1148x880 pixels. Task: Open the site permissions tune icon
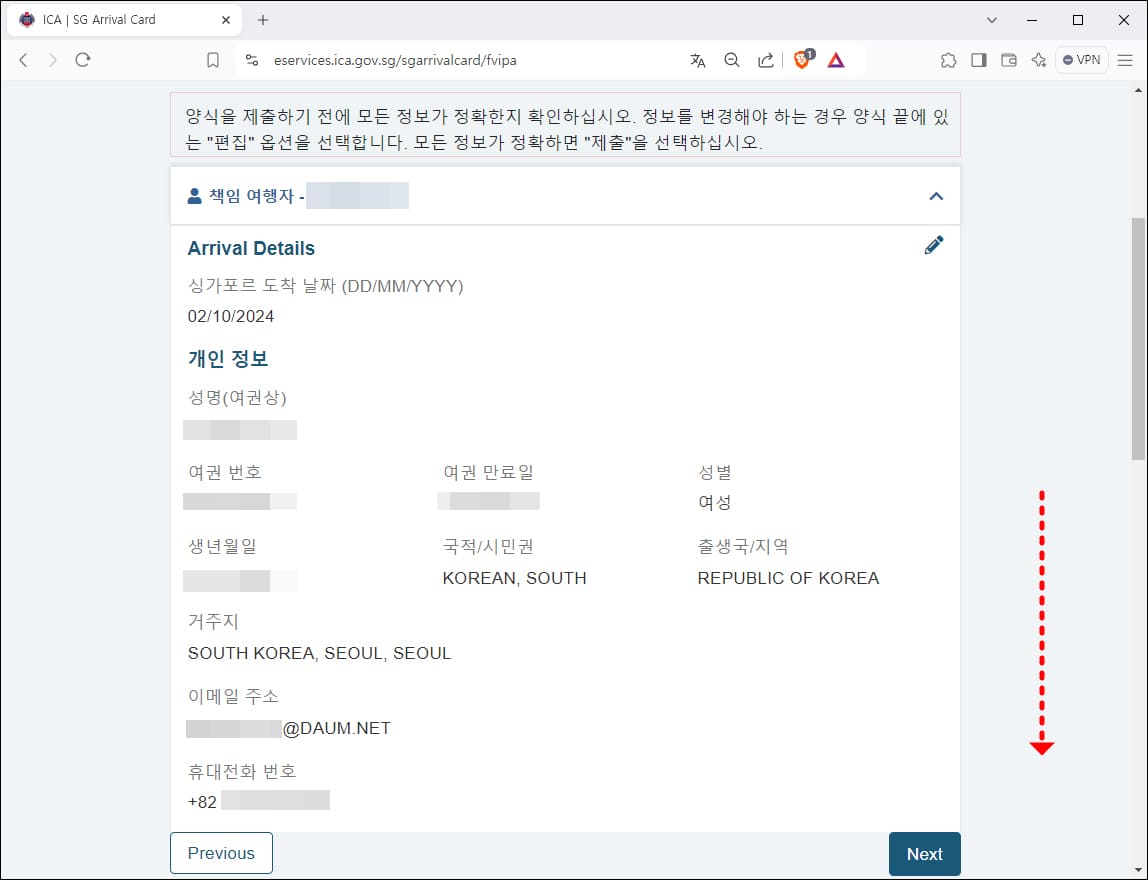pyautogui.click(x=251, y=59)
